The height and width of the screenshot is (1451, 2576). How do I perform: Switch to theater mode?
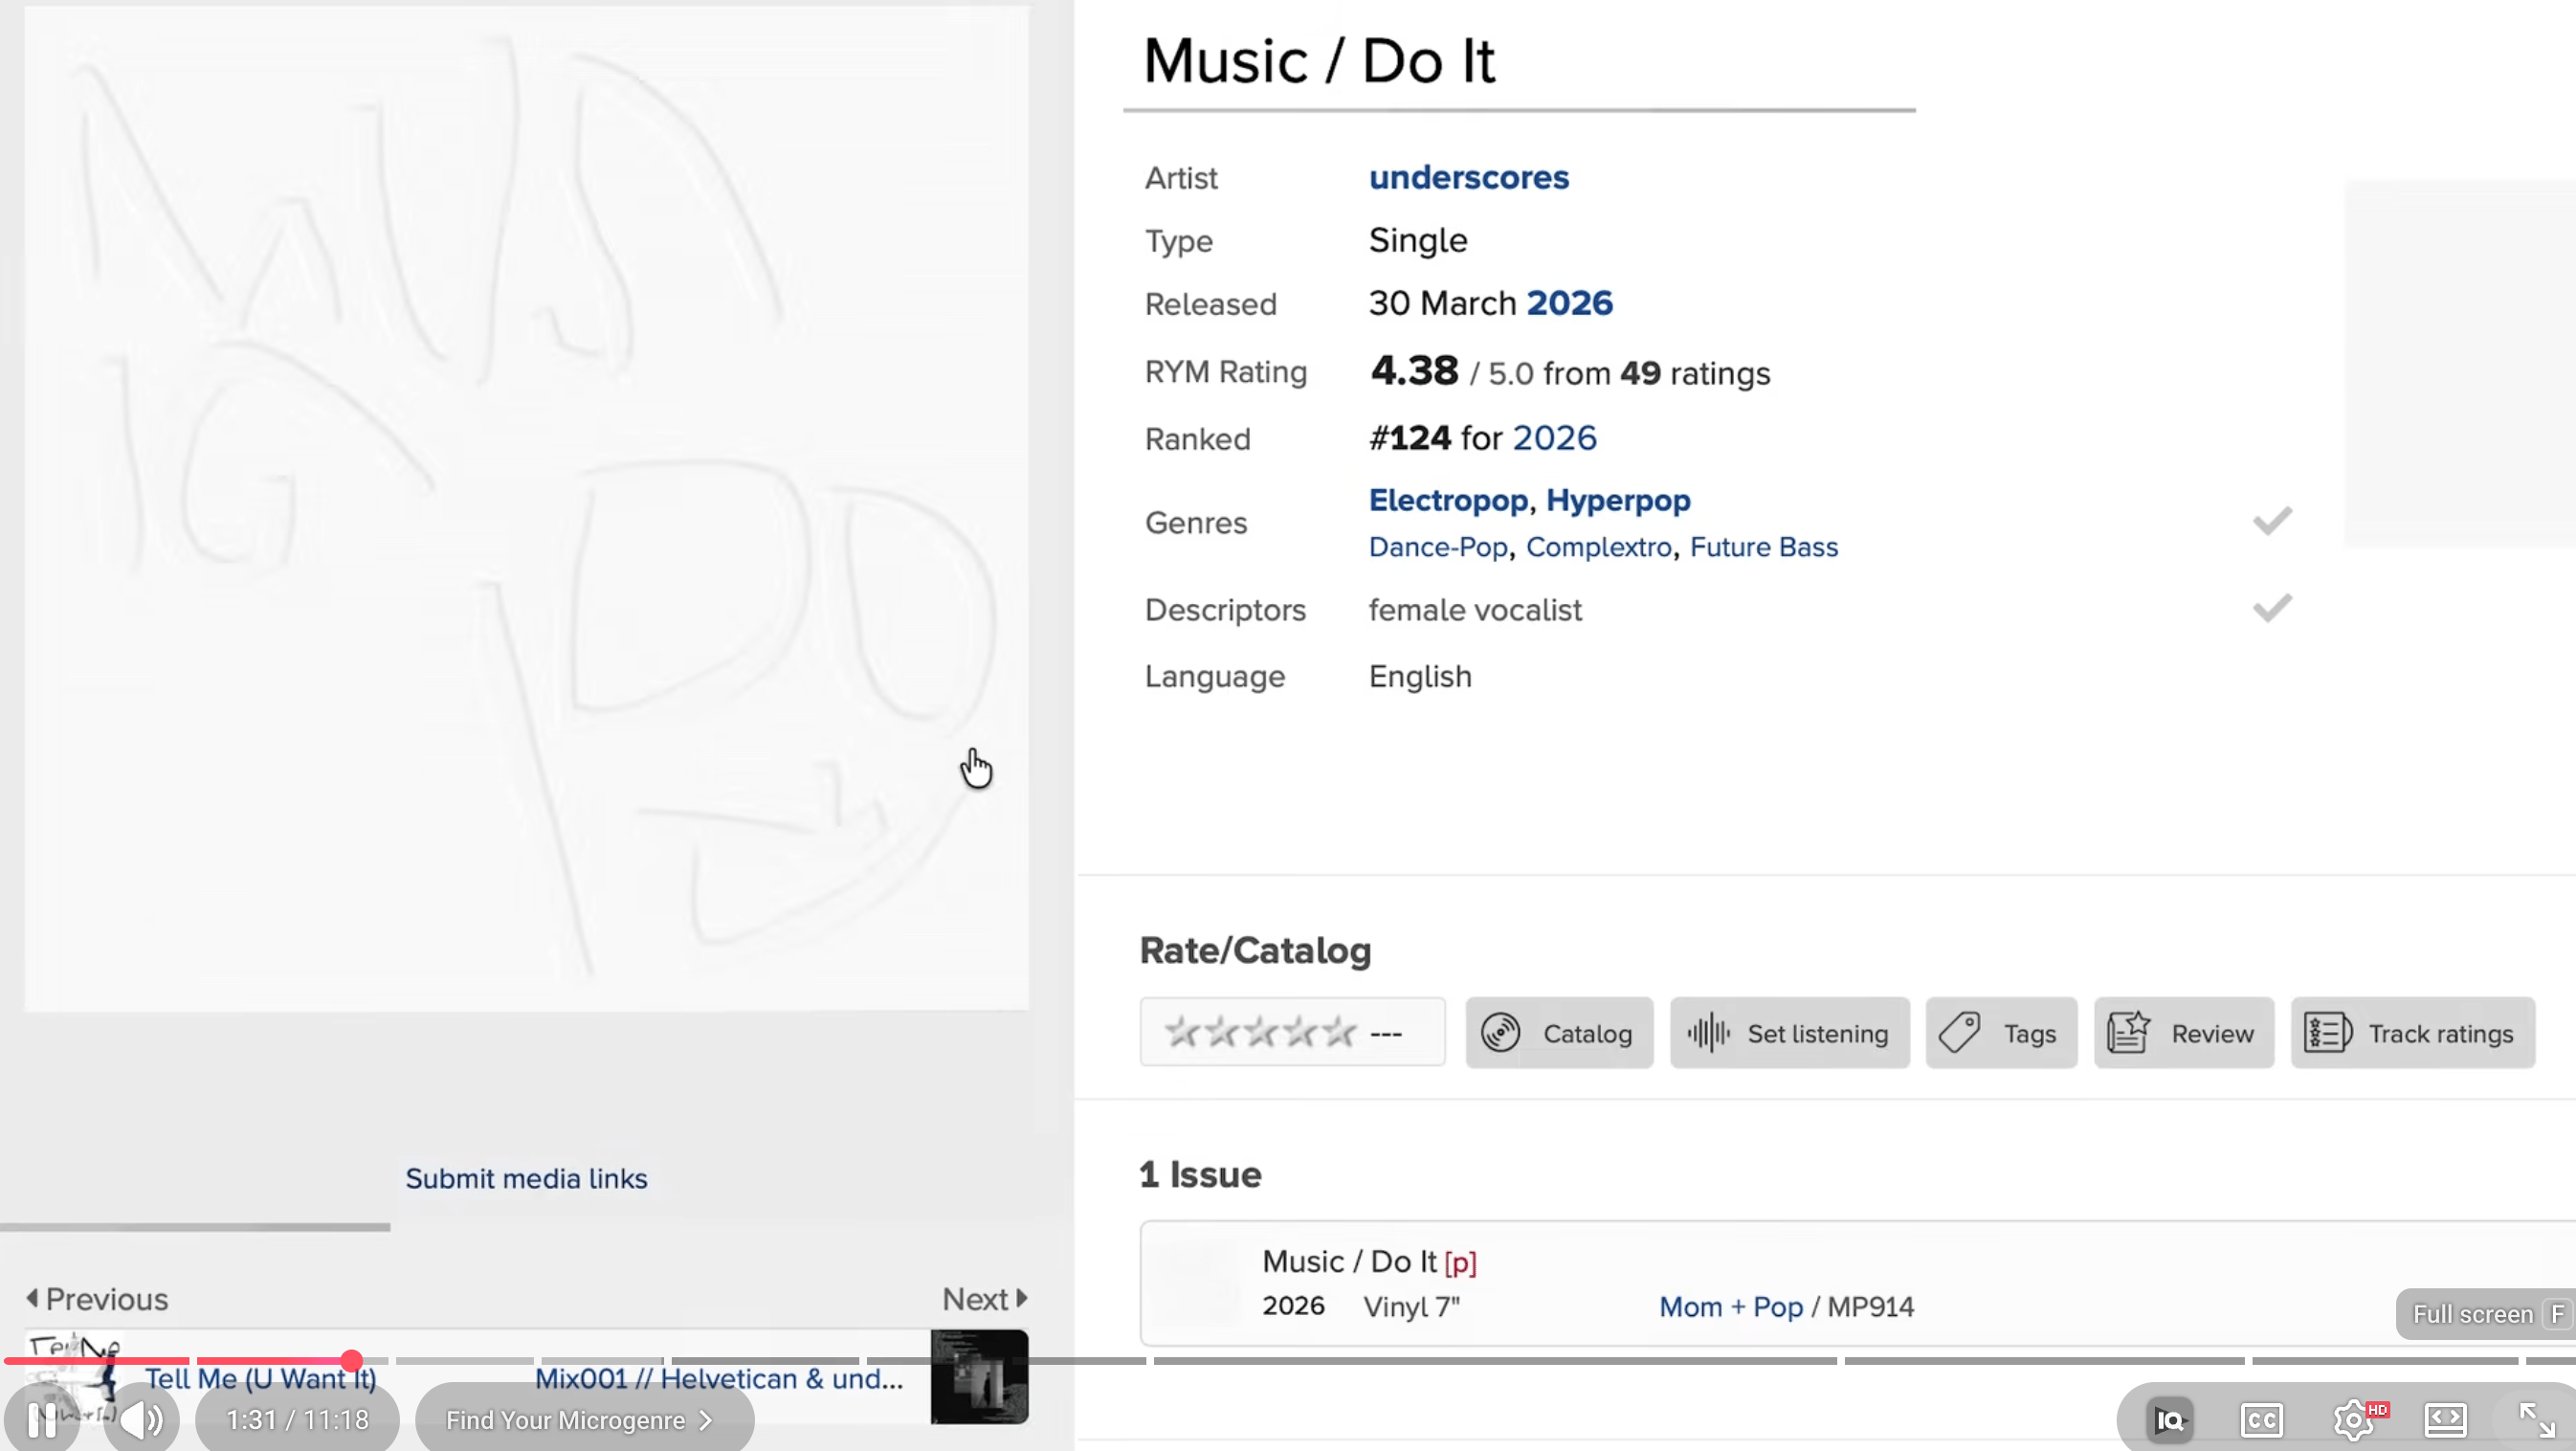(x=2445, y=1419)
